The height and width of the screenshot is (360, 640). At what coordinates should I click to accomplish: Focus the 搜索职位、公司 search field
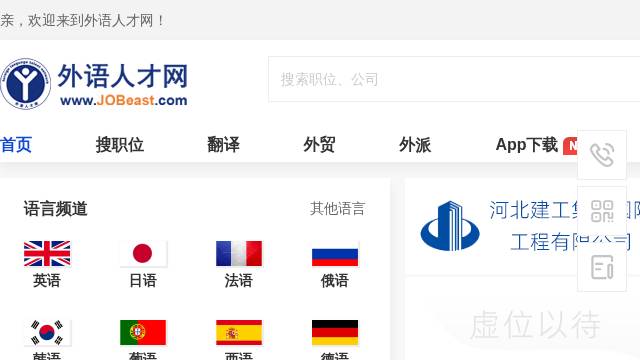point(454,79)
